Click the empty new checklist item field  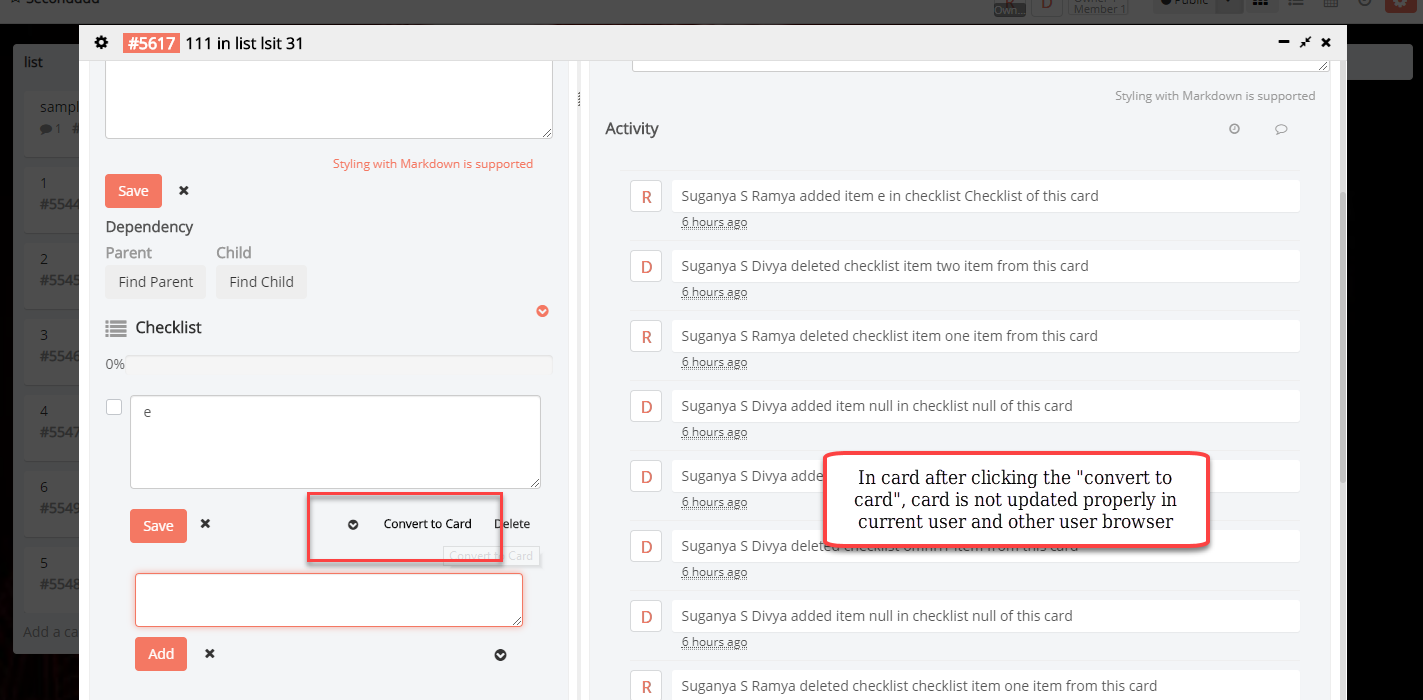328,599
